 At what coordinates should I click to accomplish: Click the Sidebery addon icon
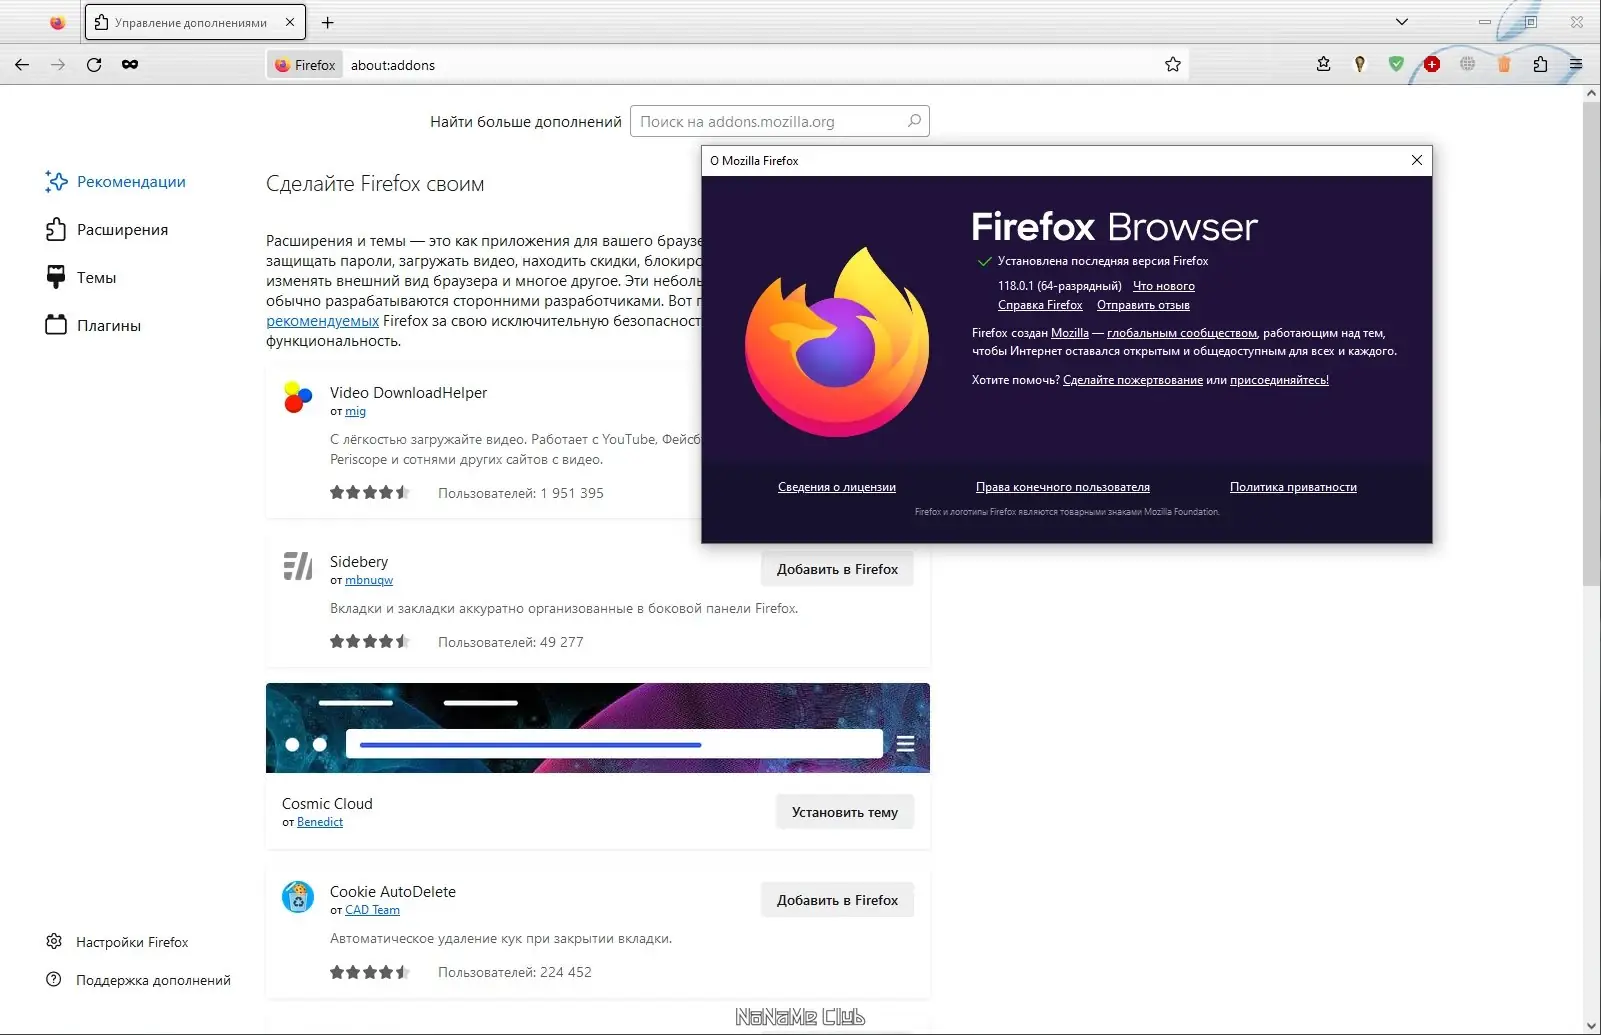coord(298,566)
